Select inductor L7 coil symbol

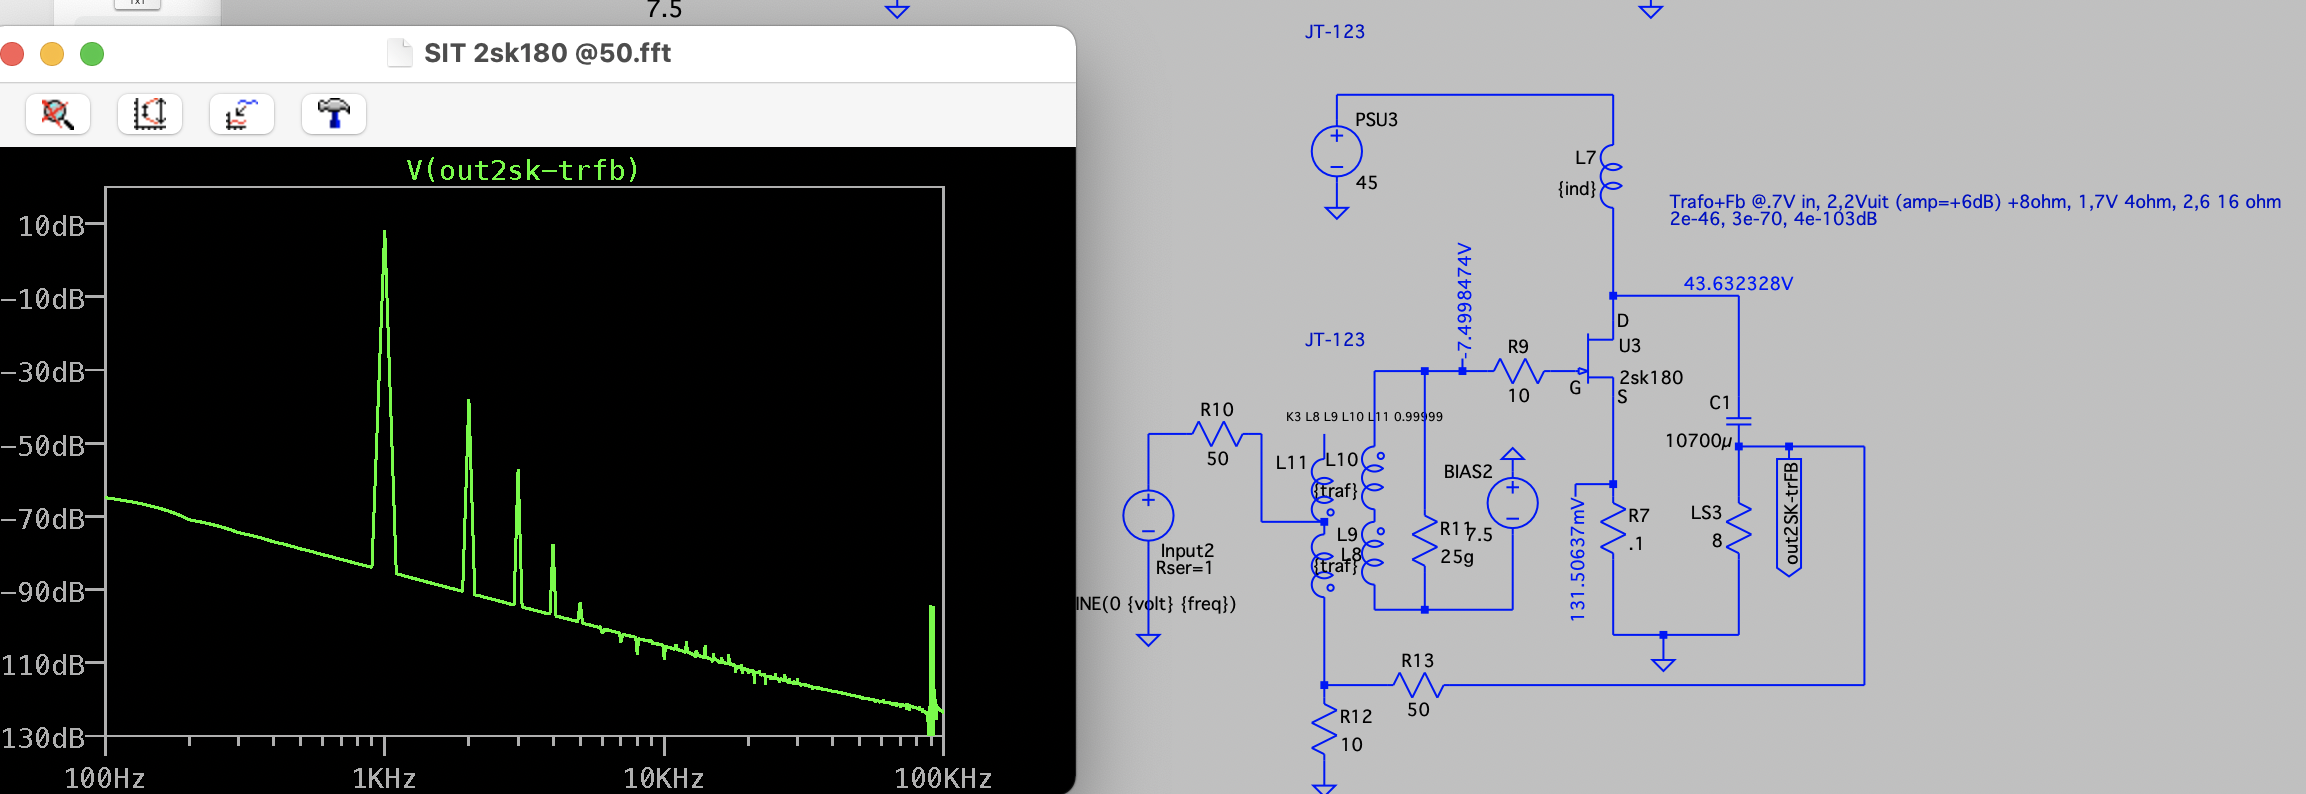(1611, 176)
